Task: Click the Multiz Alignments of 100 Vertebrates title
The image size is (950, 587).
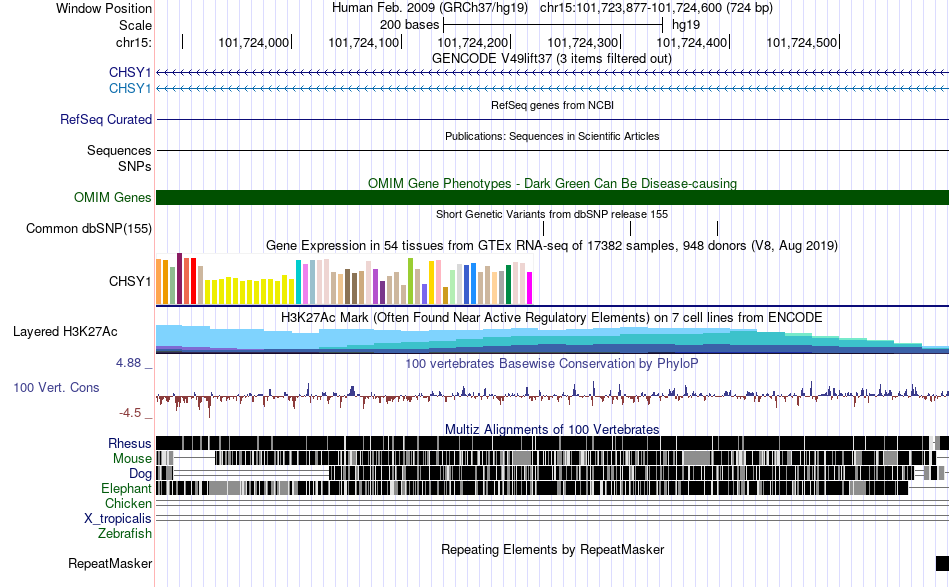Action: click(552, 429)
